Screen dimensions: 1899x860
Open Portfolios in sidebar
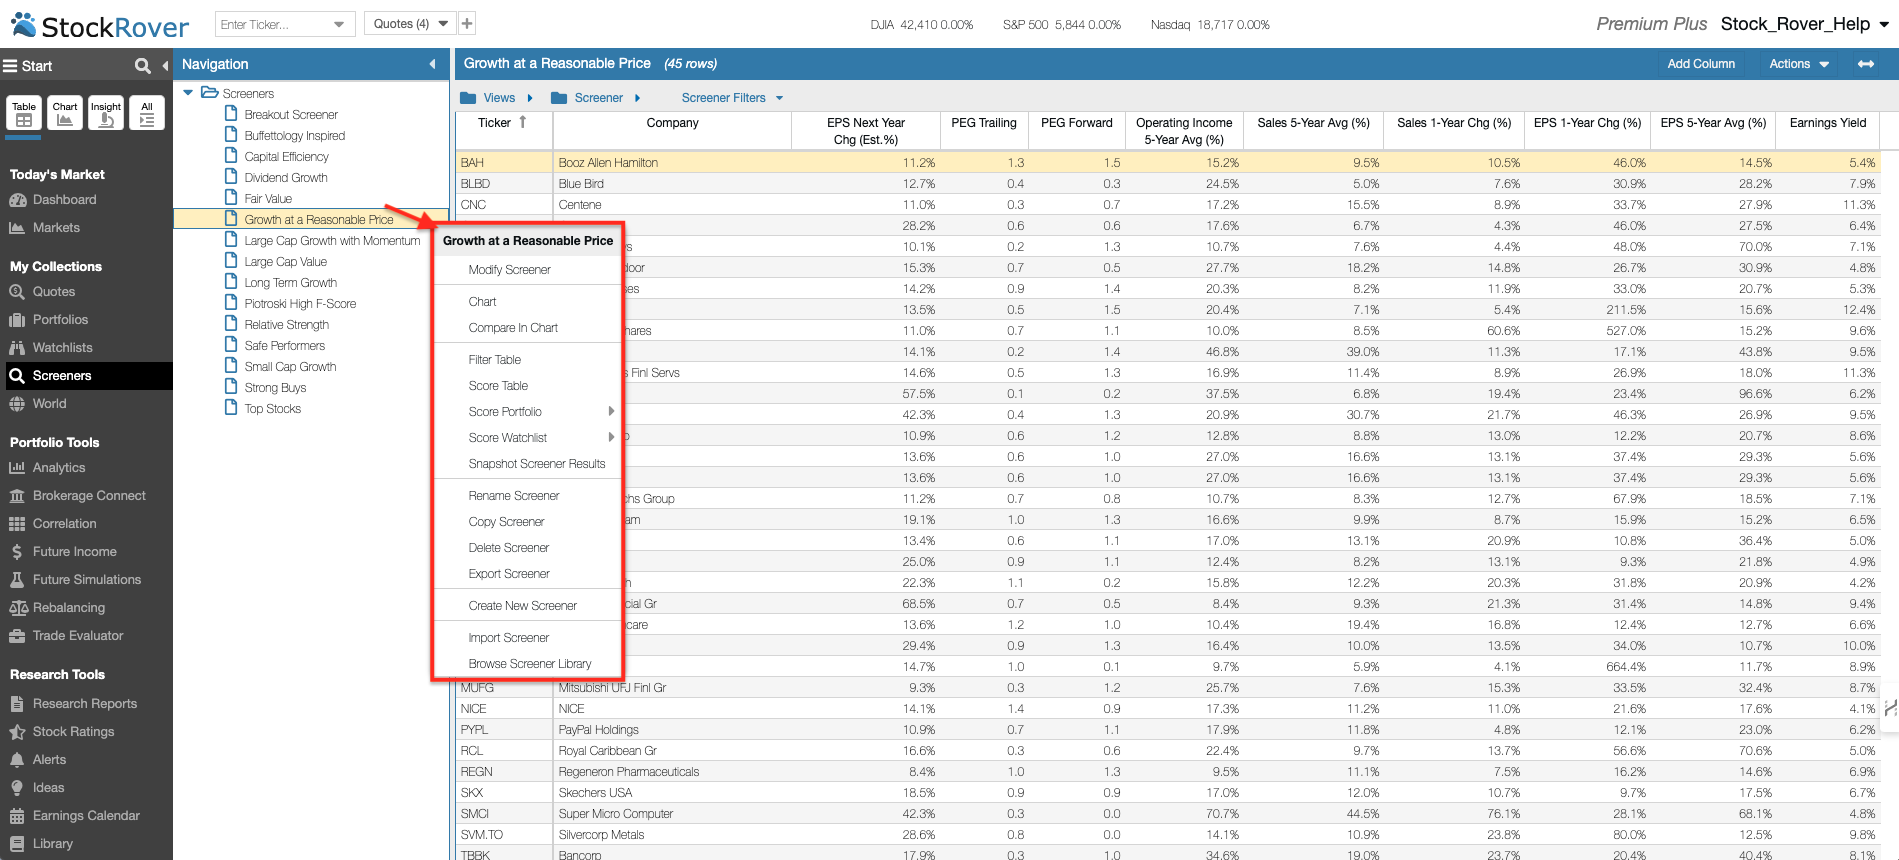[60, 320]
